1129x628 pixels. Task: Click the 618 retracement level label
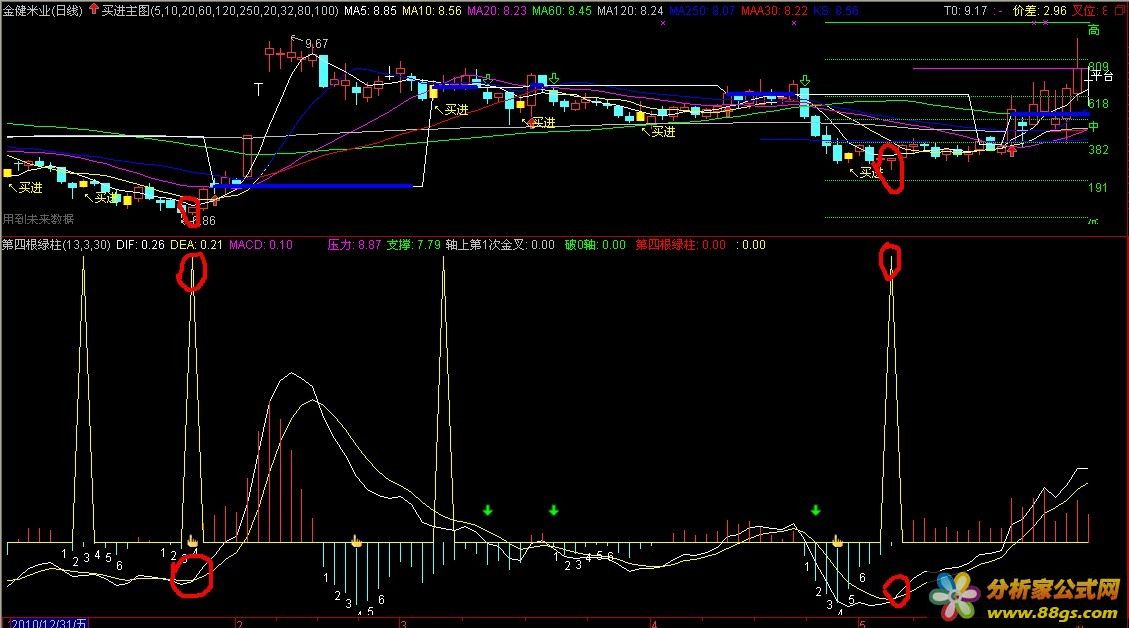[x=1098, y=104]
